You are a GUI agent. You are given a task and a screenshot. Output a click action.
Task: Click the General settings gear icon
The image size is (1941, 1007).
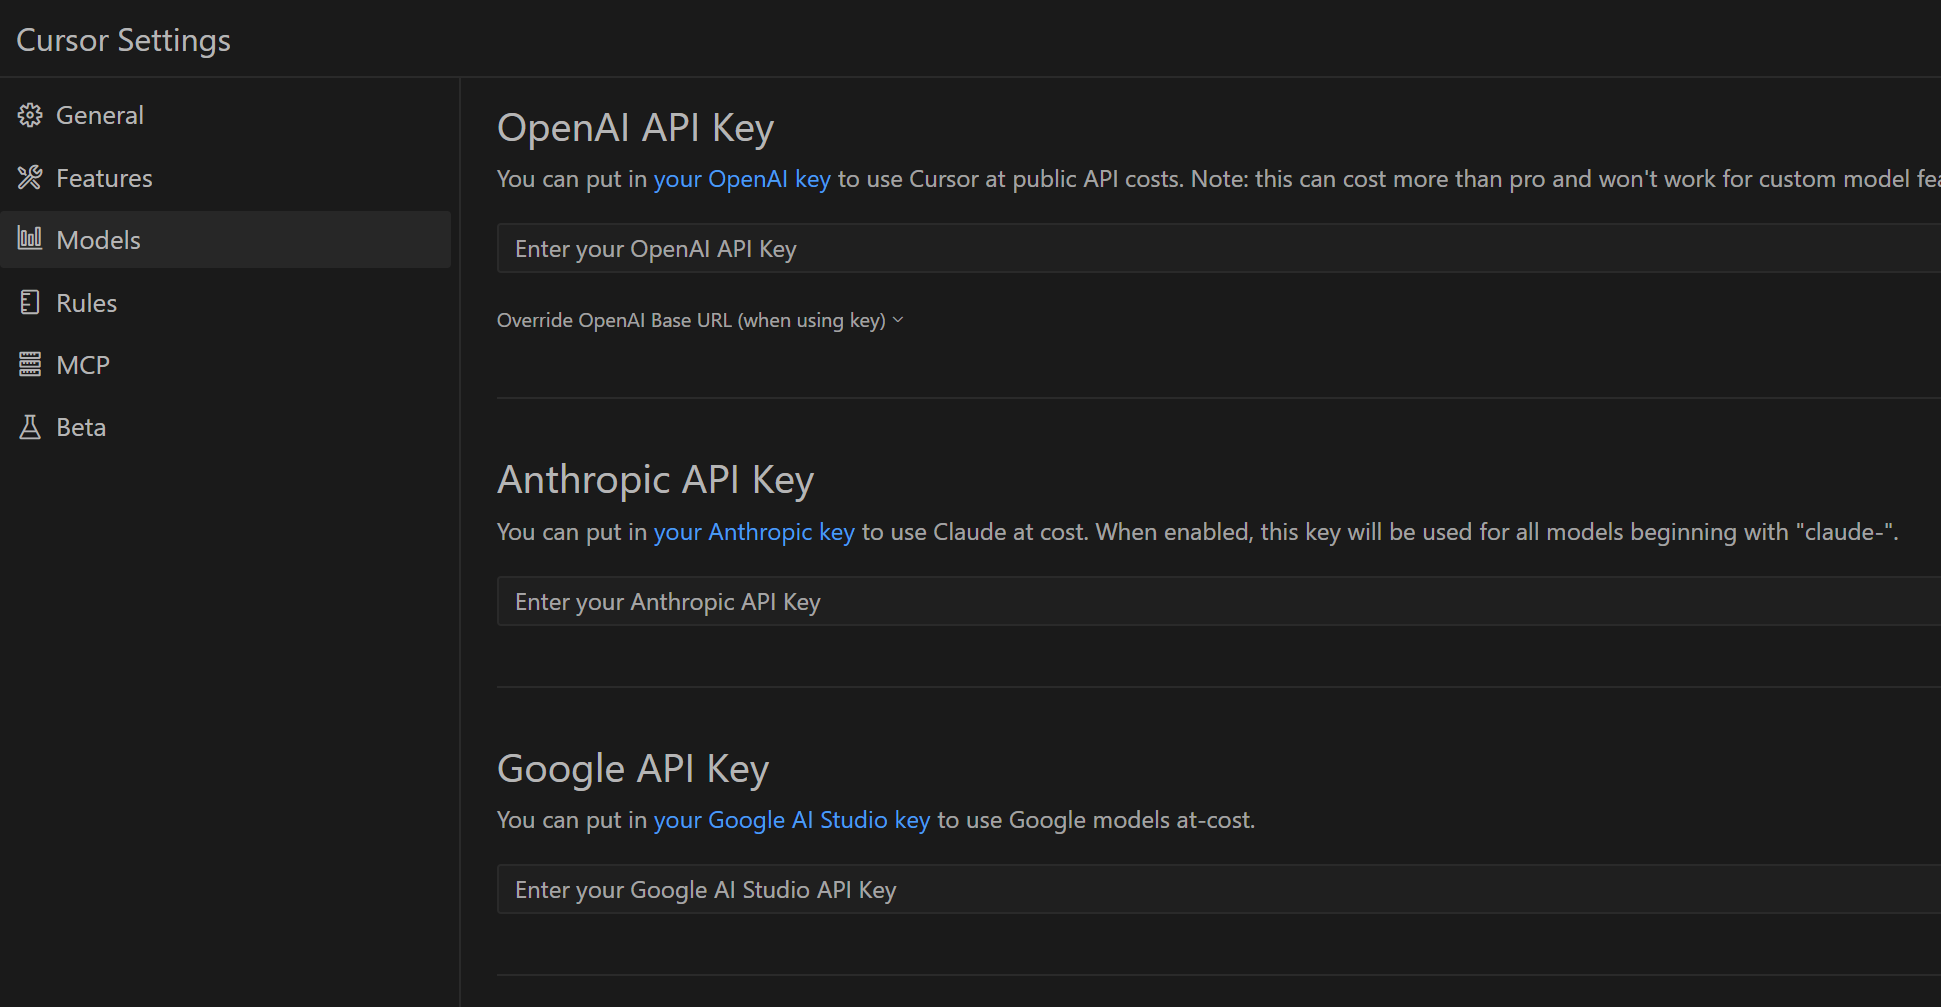click(x=30, y=114)
